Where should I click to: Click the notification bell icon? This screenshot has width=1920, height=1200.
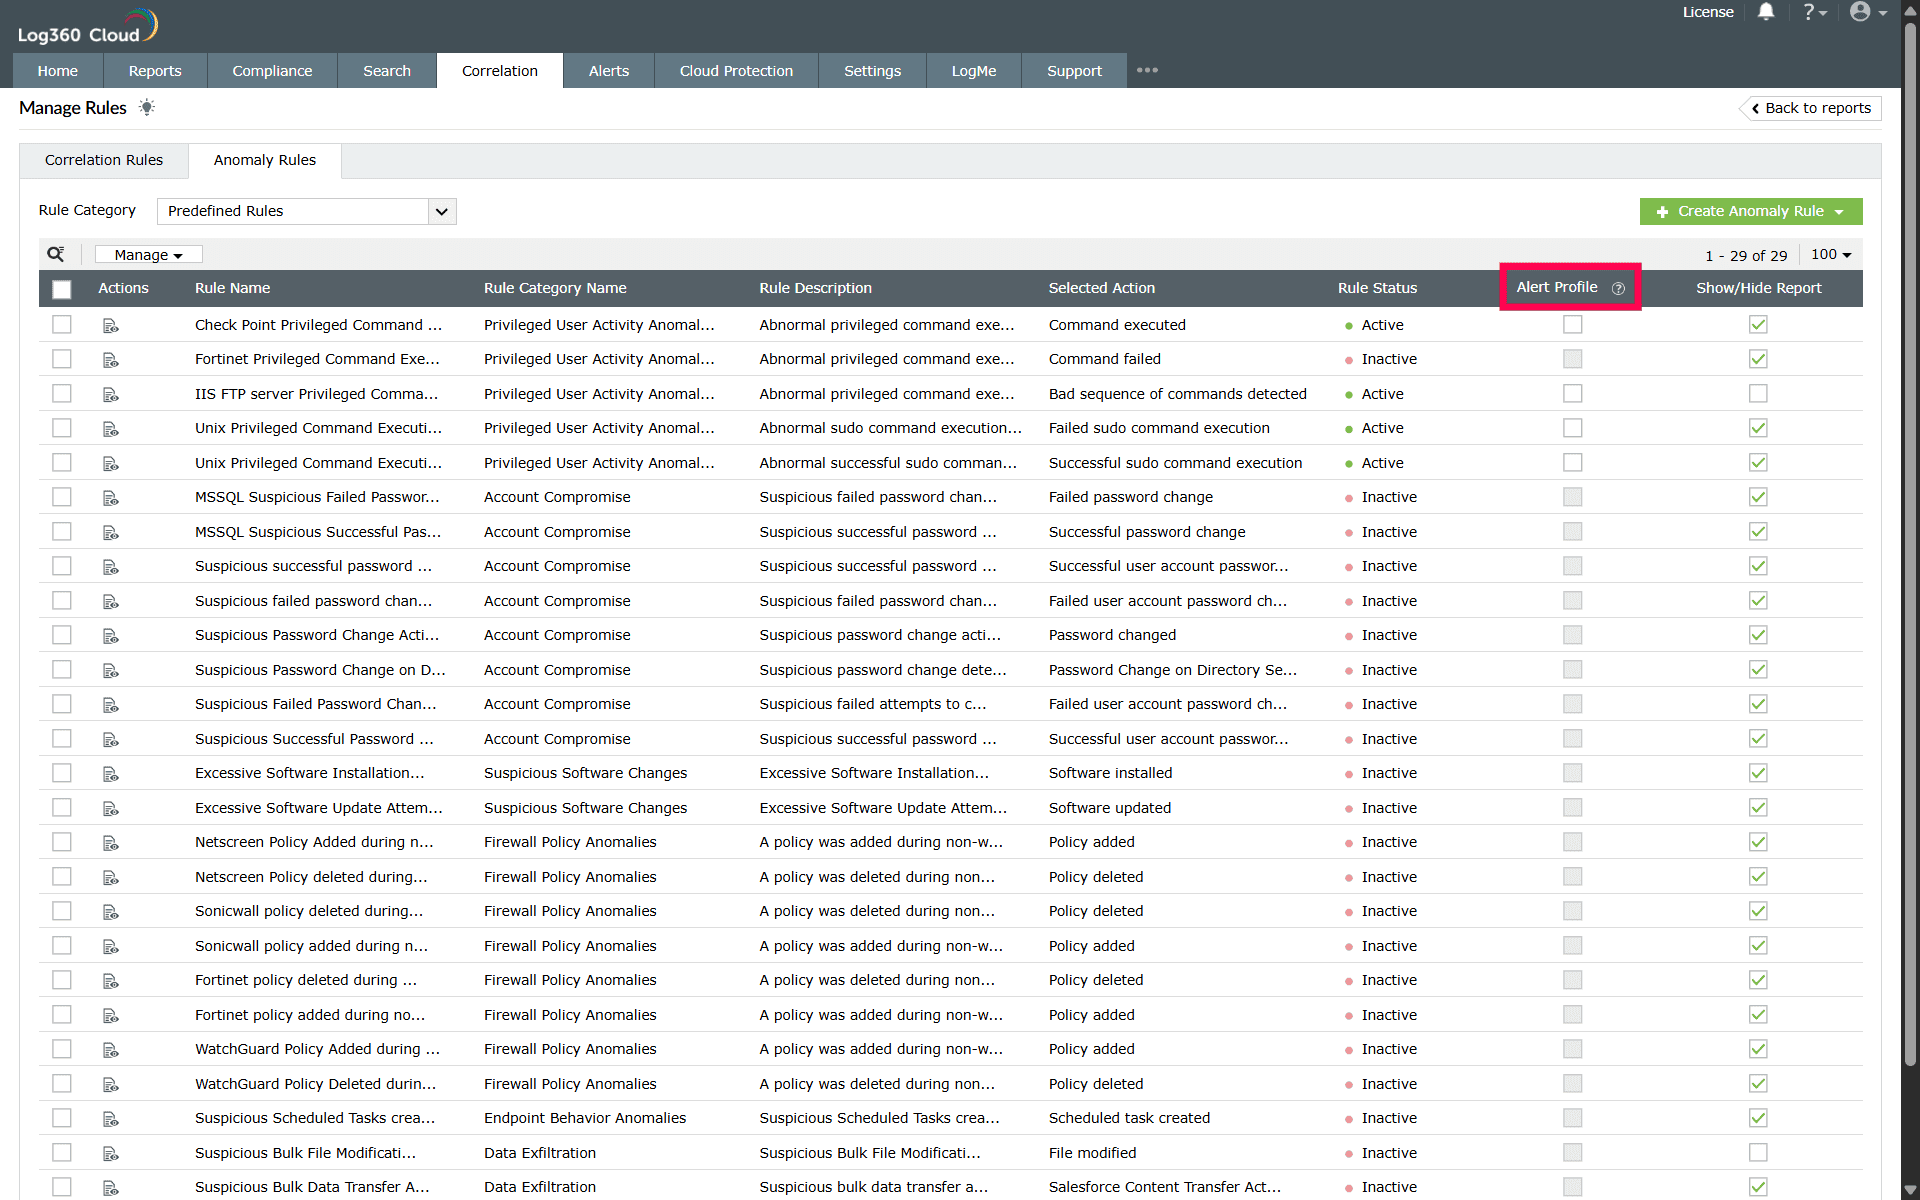point(1766,12)
